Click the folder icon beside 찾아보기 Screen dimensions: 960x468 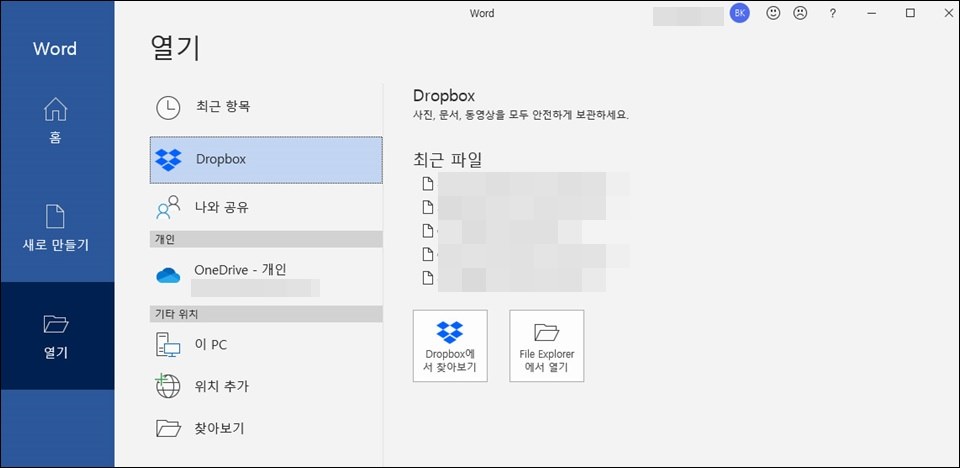click(168, 428)
